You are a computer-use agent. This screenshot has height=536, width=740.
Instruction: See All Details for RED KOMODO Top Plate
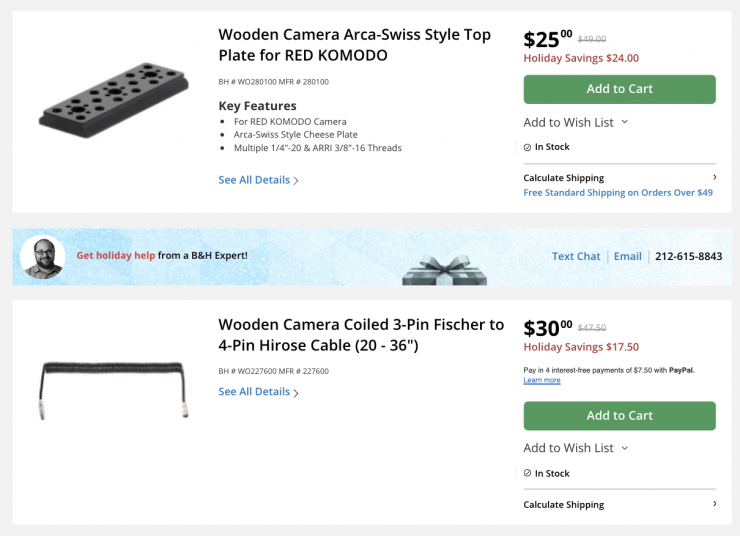click(258, 180)
